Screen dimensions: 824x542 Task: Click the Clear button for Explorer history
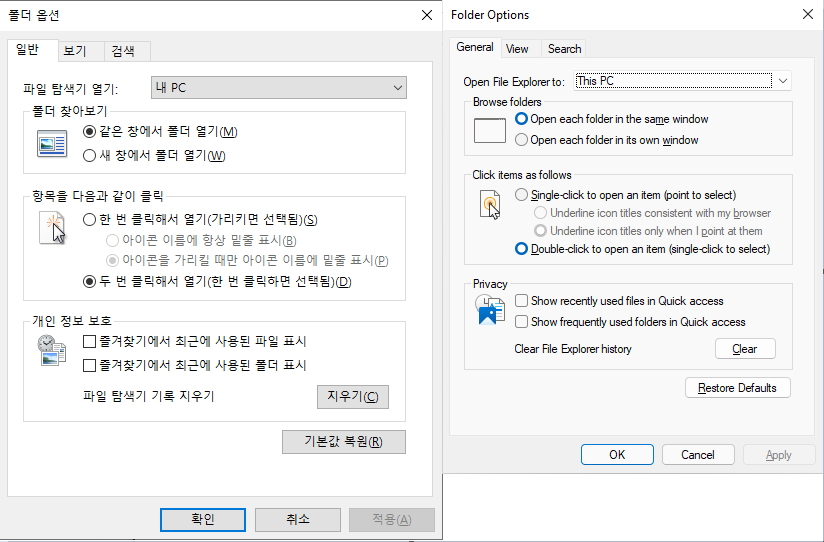tap(745, 349)
